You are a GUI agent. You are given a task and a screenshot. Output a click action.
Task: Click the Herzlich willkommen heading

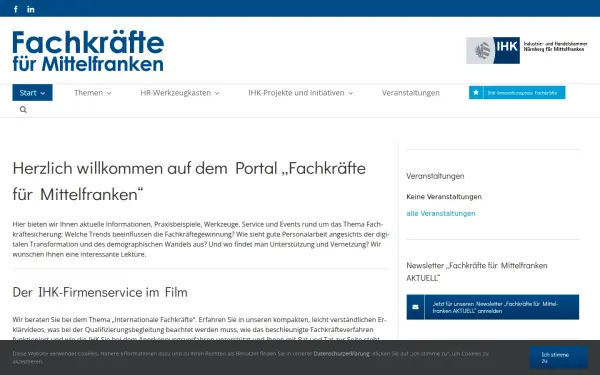point(189,181)
